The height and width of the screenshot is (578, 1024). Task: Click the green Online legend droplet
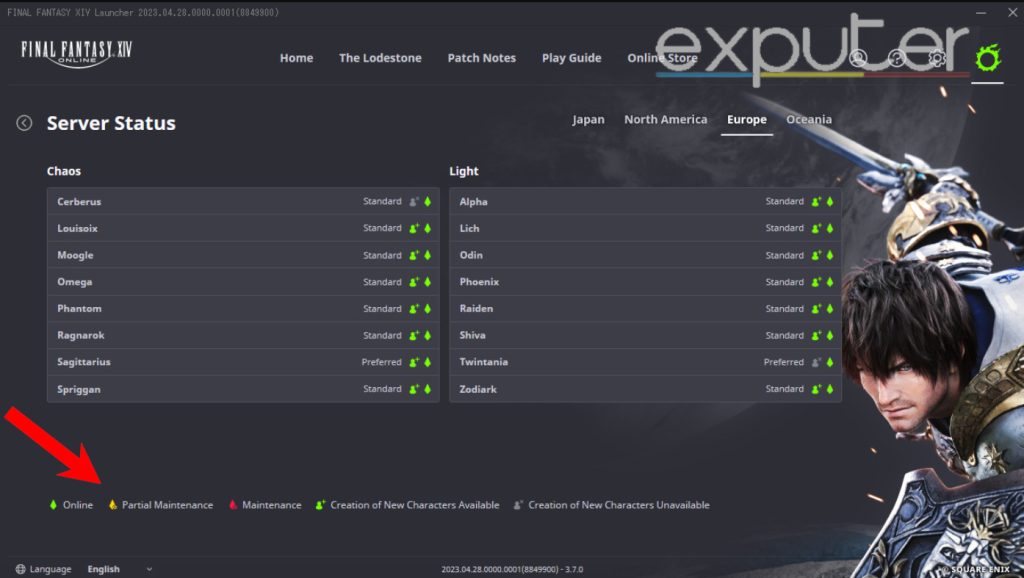tap(53, 505)
